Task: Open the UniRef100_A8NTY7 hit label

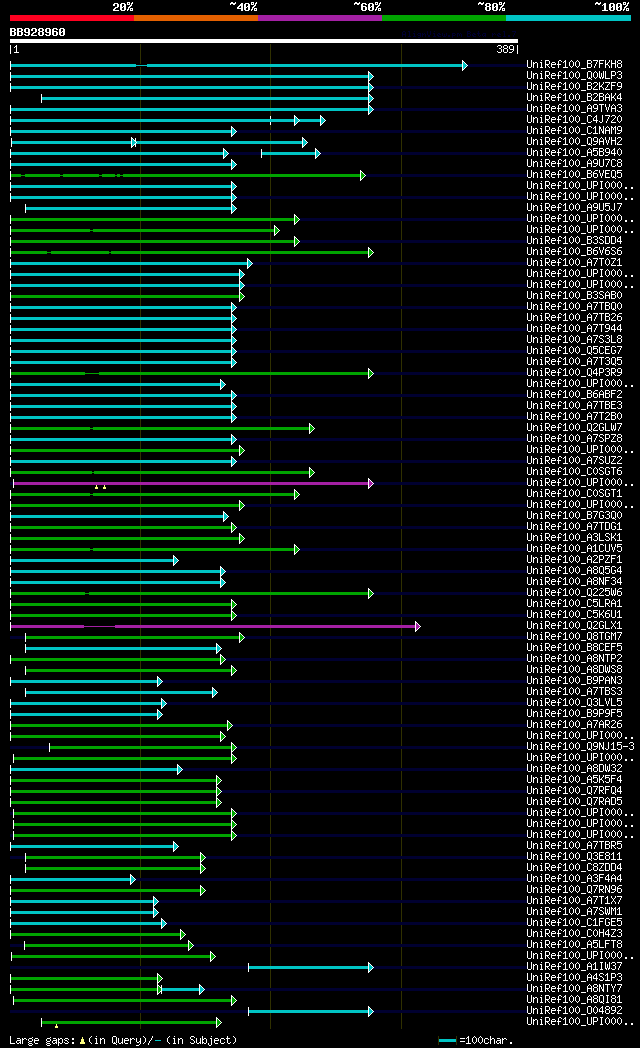Action: 574,989
